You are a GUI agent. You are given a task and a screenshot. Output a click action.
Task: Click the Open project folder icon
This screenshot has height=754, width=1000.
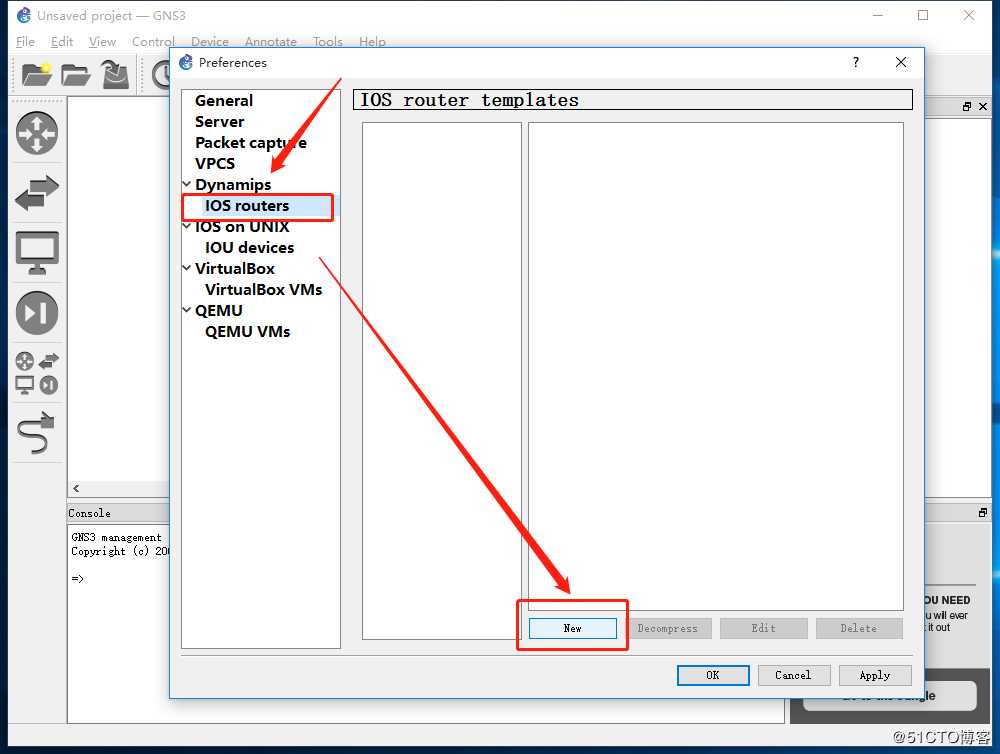(75, 75)
